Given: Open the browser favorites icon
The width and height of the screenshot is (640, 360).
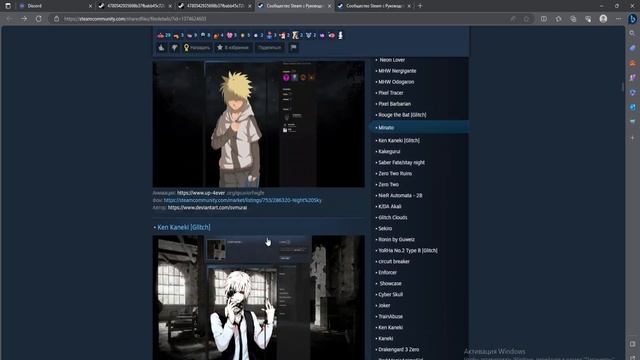Looking at the screenshot, I should (558, 19).
